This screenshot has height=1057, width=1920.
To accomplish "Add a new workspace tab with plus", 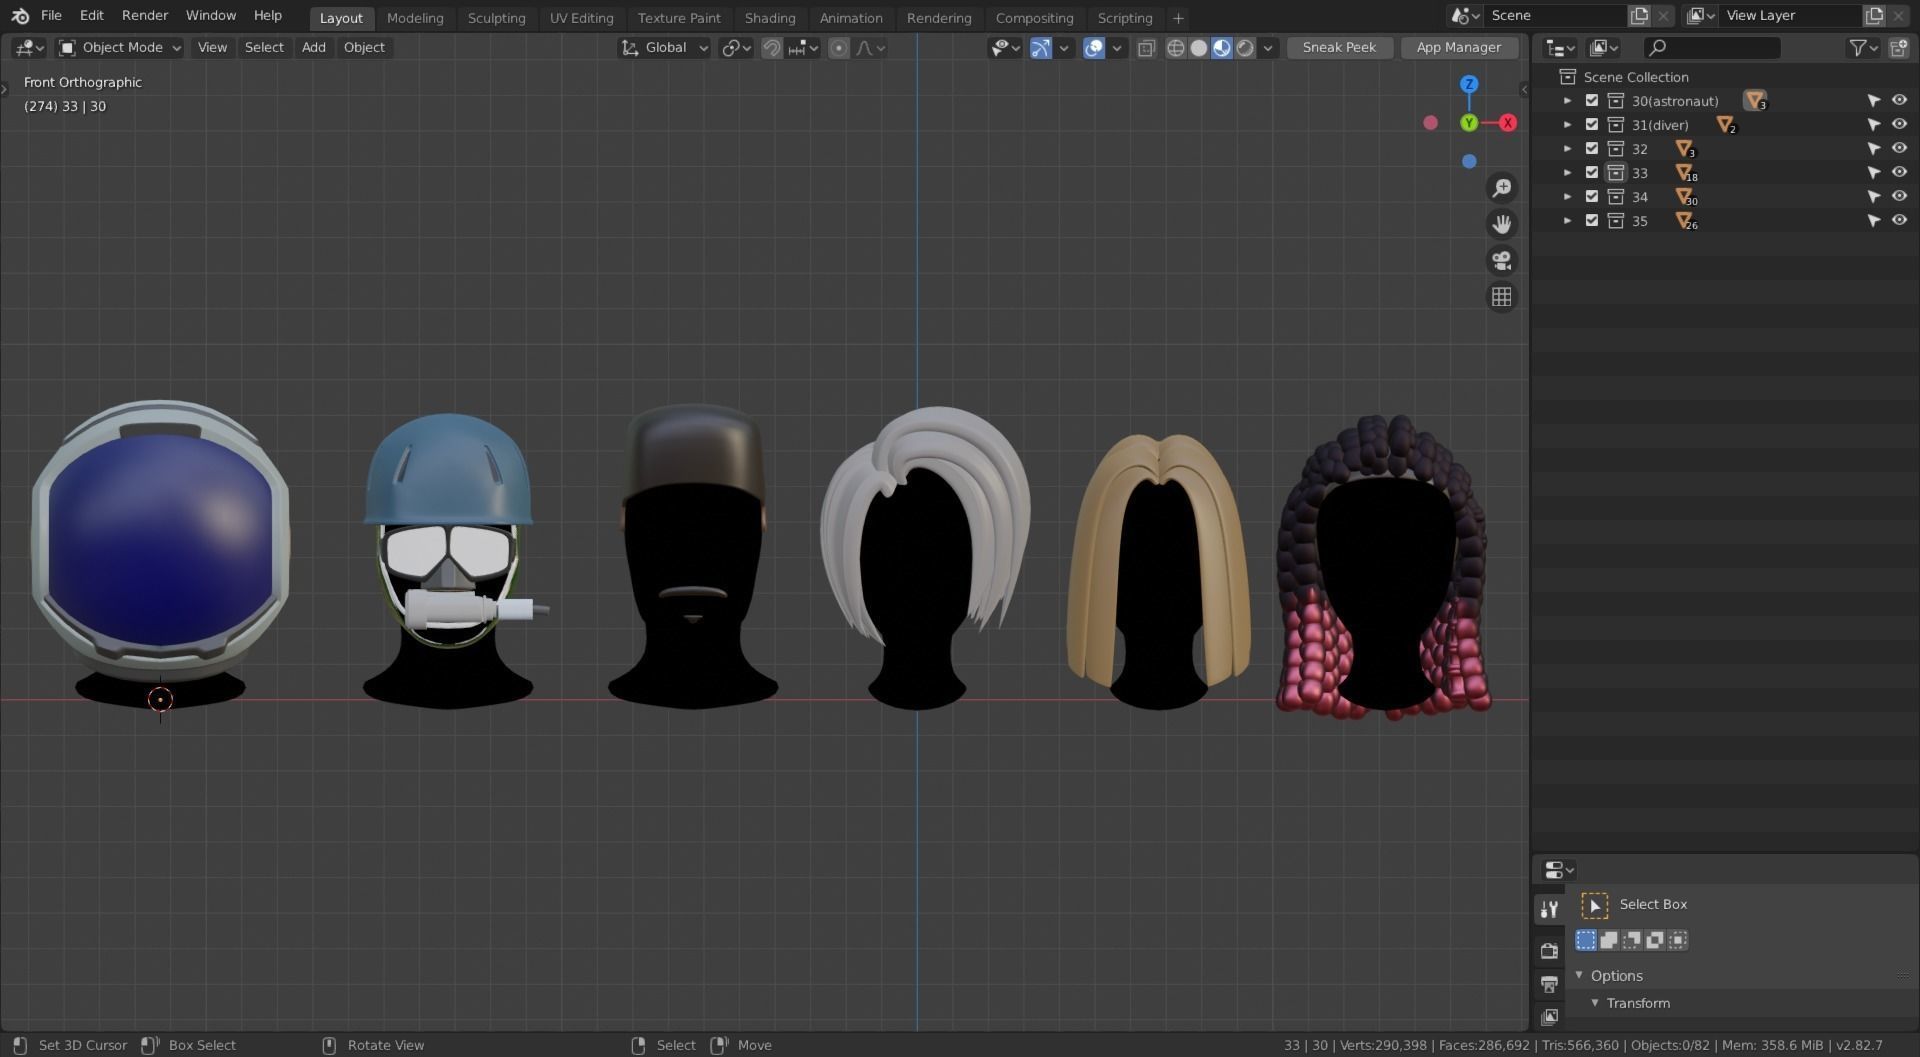I will pyautogui.click(x=1178, y=18).
